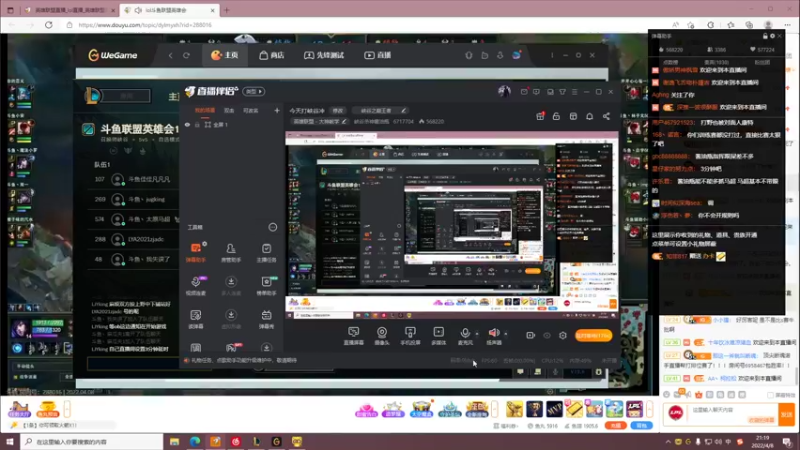Screen dimensions: 800x450
Task: Expand the bottom-left douyu panel arrow
Action: 67,409
